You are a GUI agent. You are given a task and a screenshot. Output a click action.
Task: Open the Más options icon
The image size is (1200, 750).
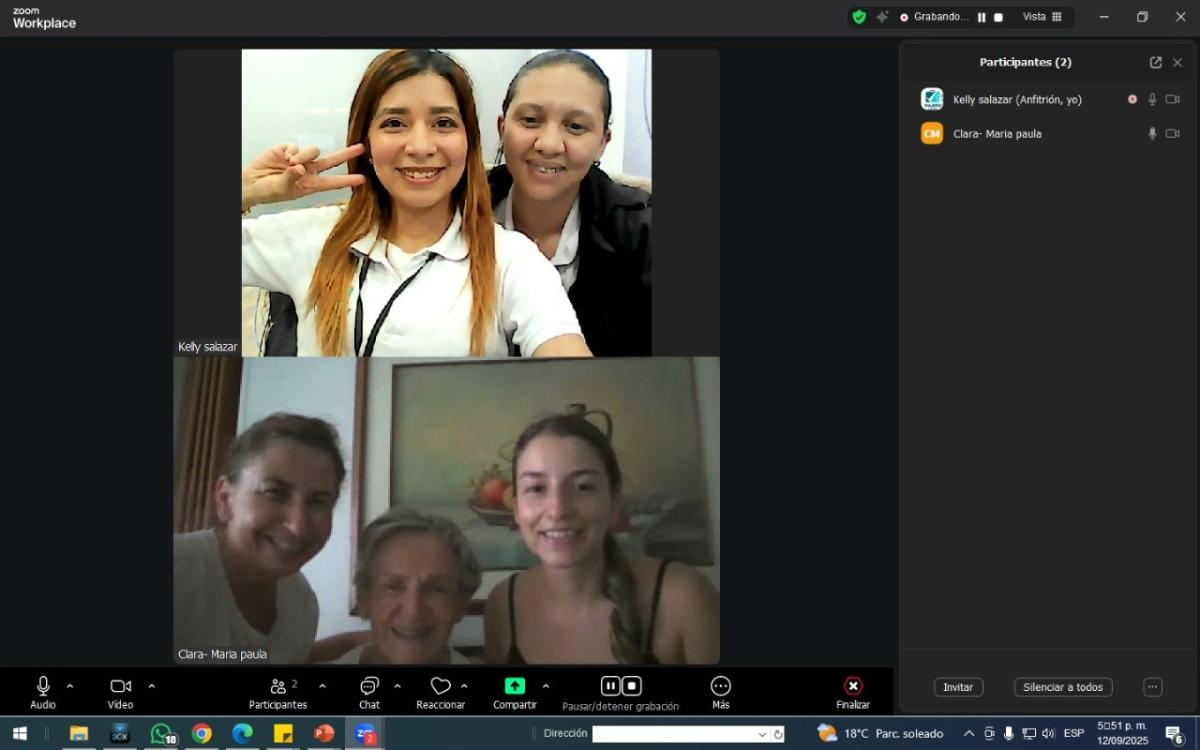[x=721, y=687]
